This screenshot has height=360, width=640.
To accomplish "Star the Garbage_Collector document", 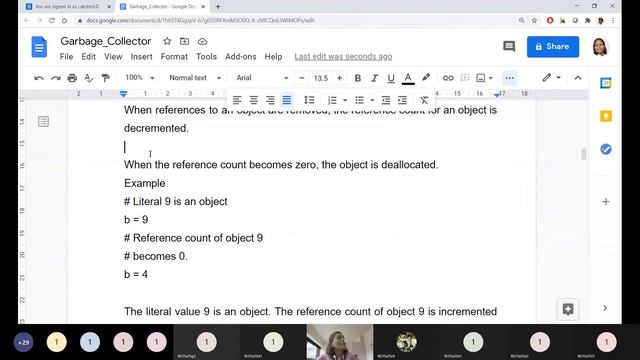I will pos(167,41).
